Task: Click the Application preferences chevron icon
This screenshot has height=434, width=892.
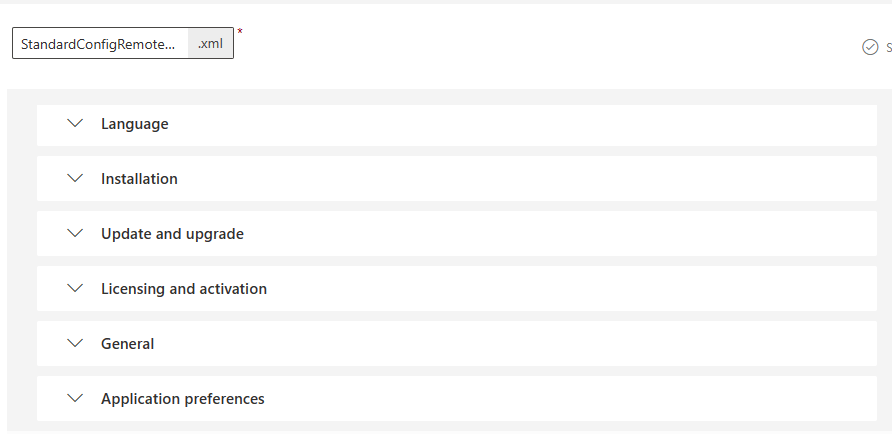Action: [x=74, y=399]
